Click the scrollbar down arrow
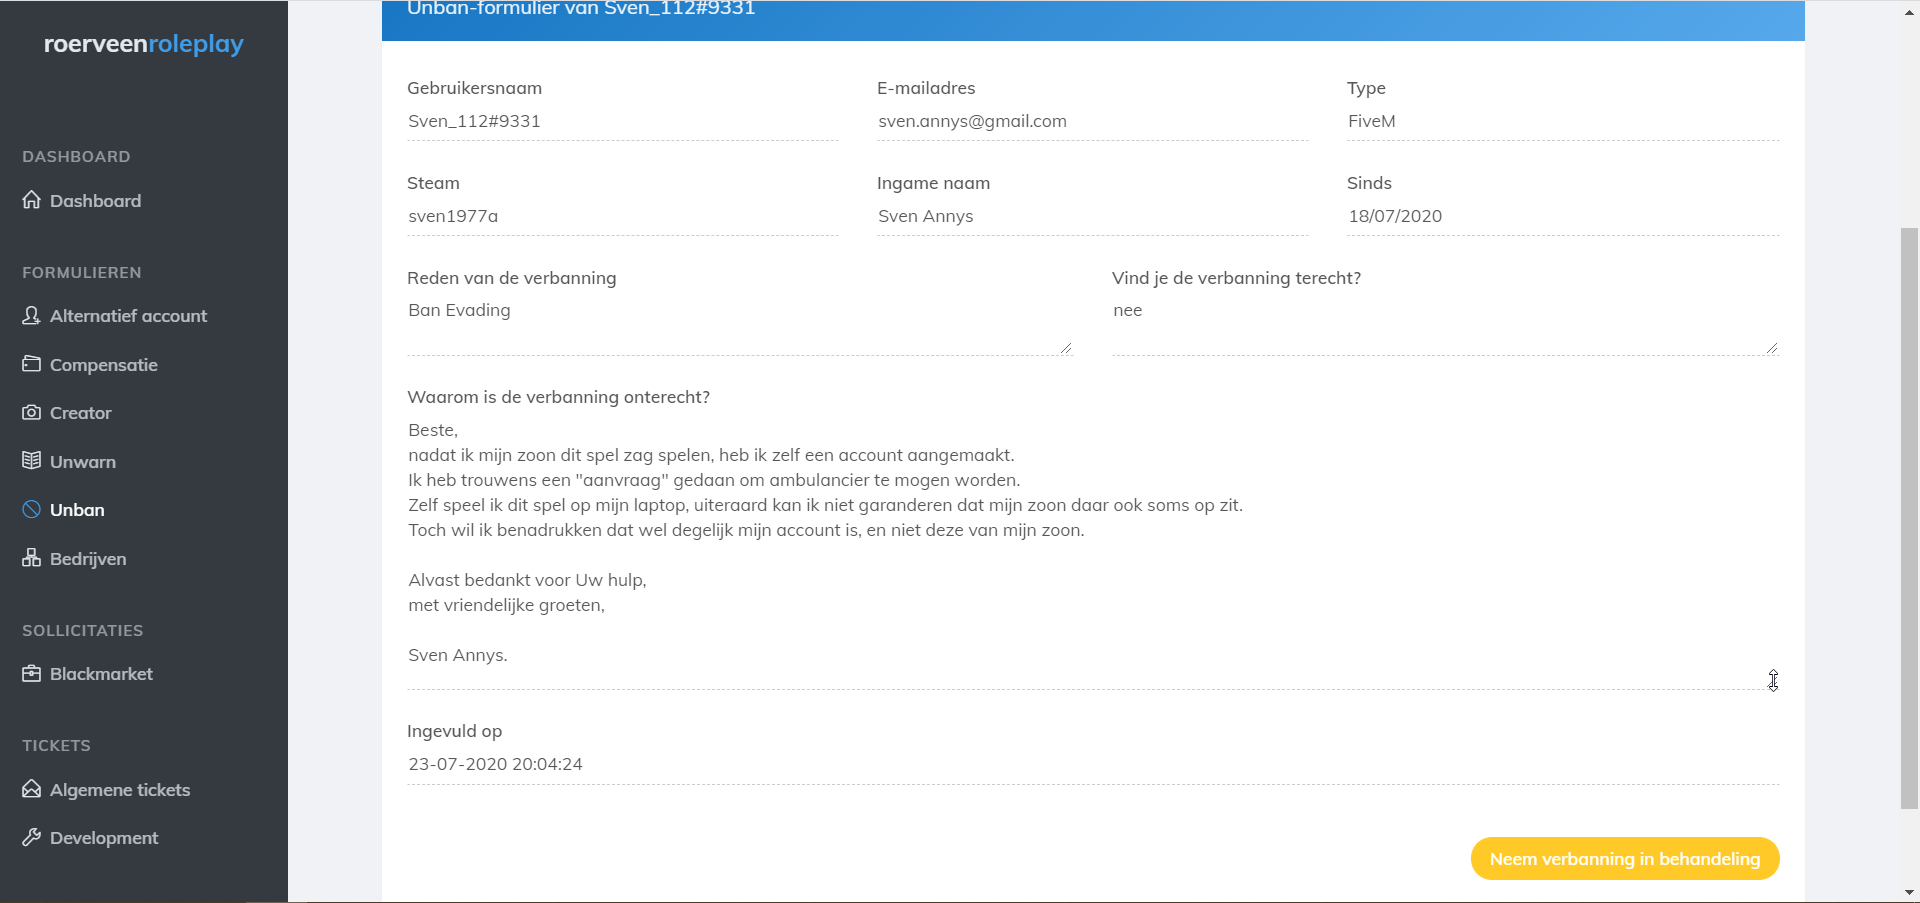Screen dimensions: 1920x903 click(1909, 892)
